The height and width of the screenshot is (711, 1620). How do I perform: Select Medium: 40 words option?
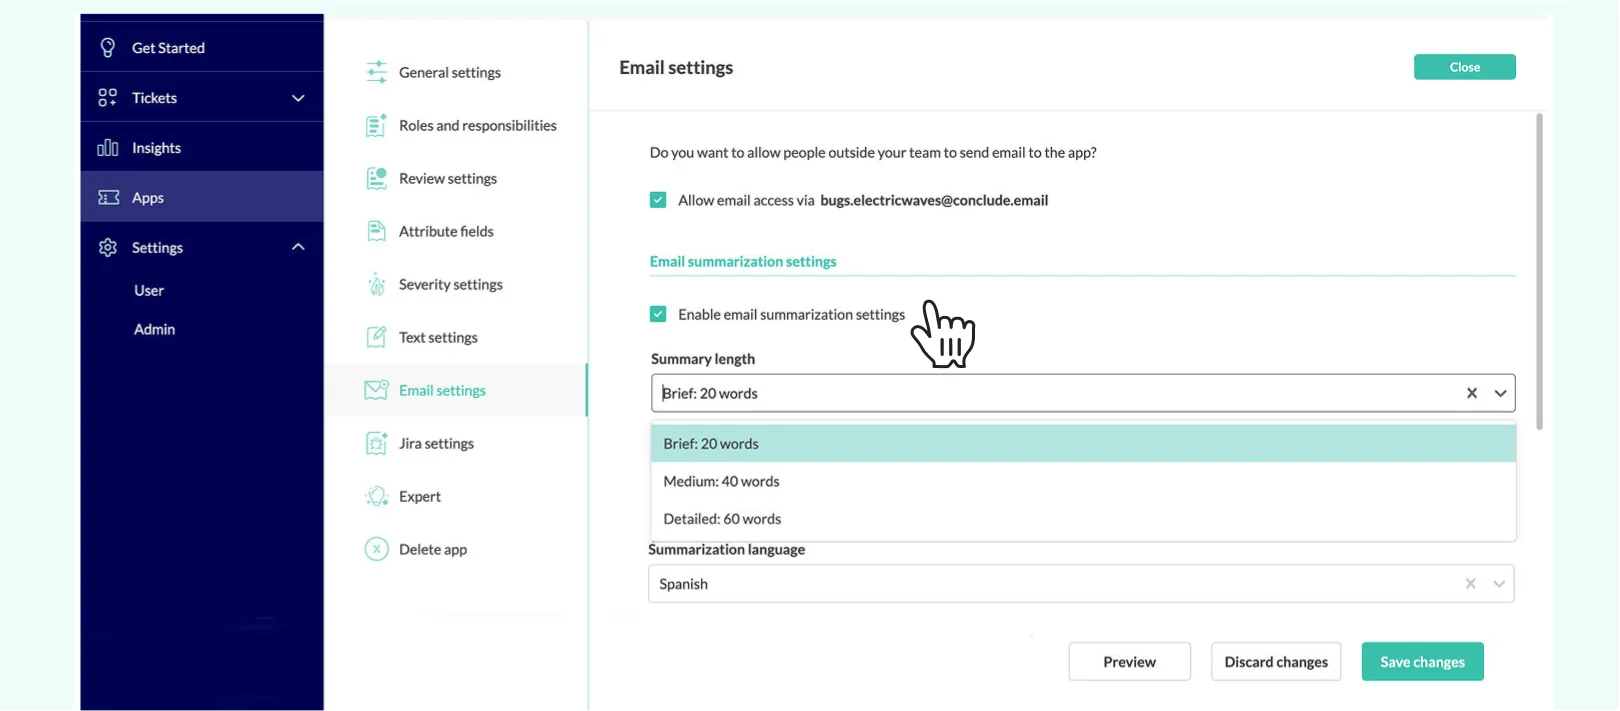[x=1083, y=481]
